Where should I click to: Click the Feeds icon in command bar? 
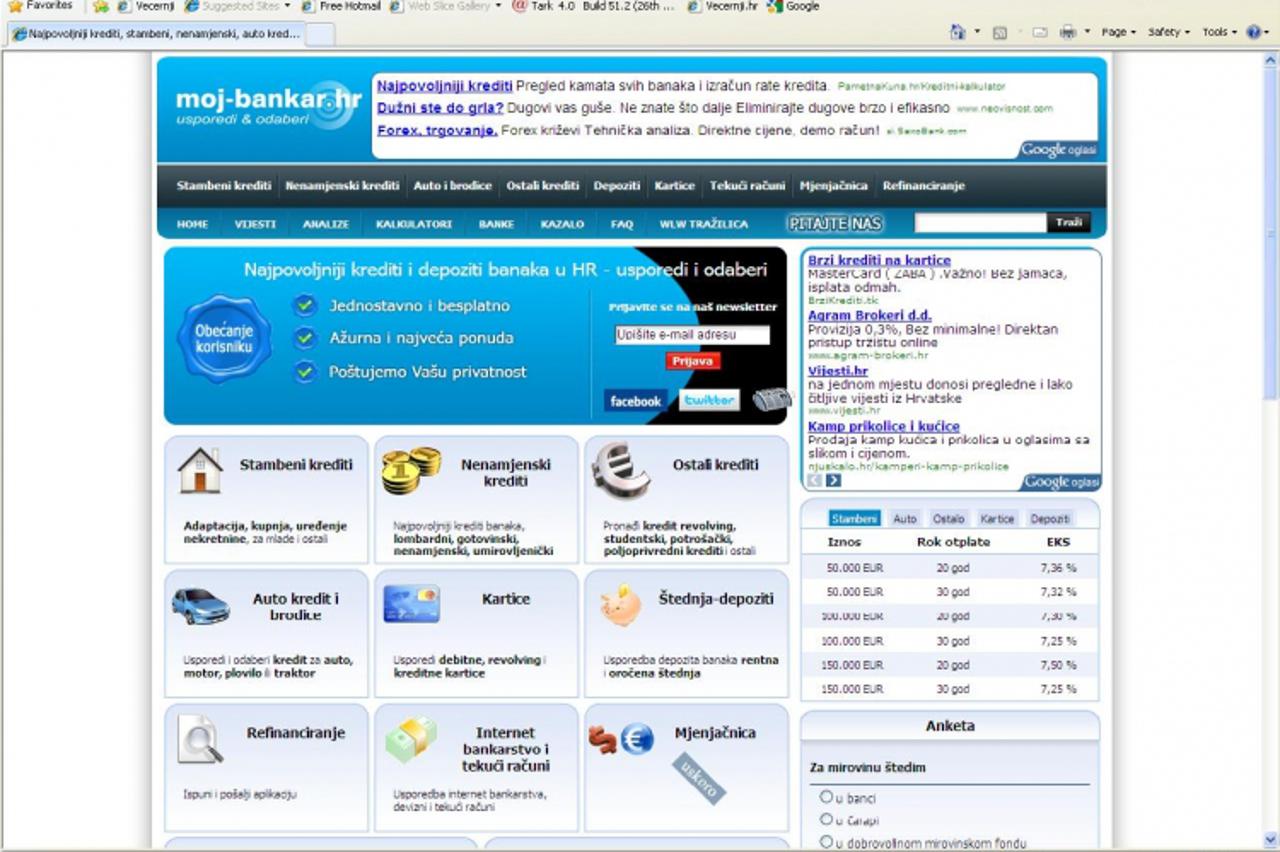click(999, 32)
